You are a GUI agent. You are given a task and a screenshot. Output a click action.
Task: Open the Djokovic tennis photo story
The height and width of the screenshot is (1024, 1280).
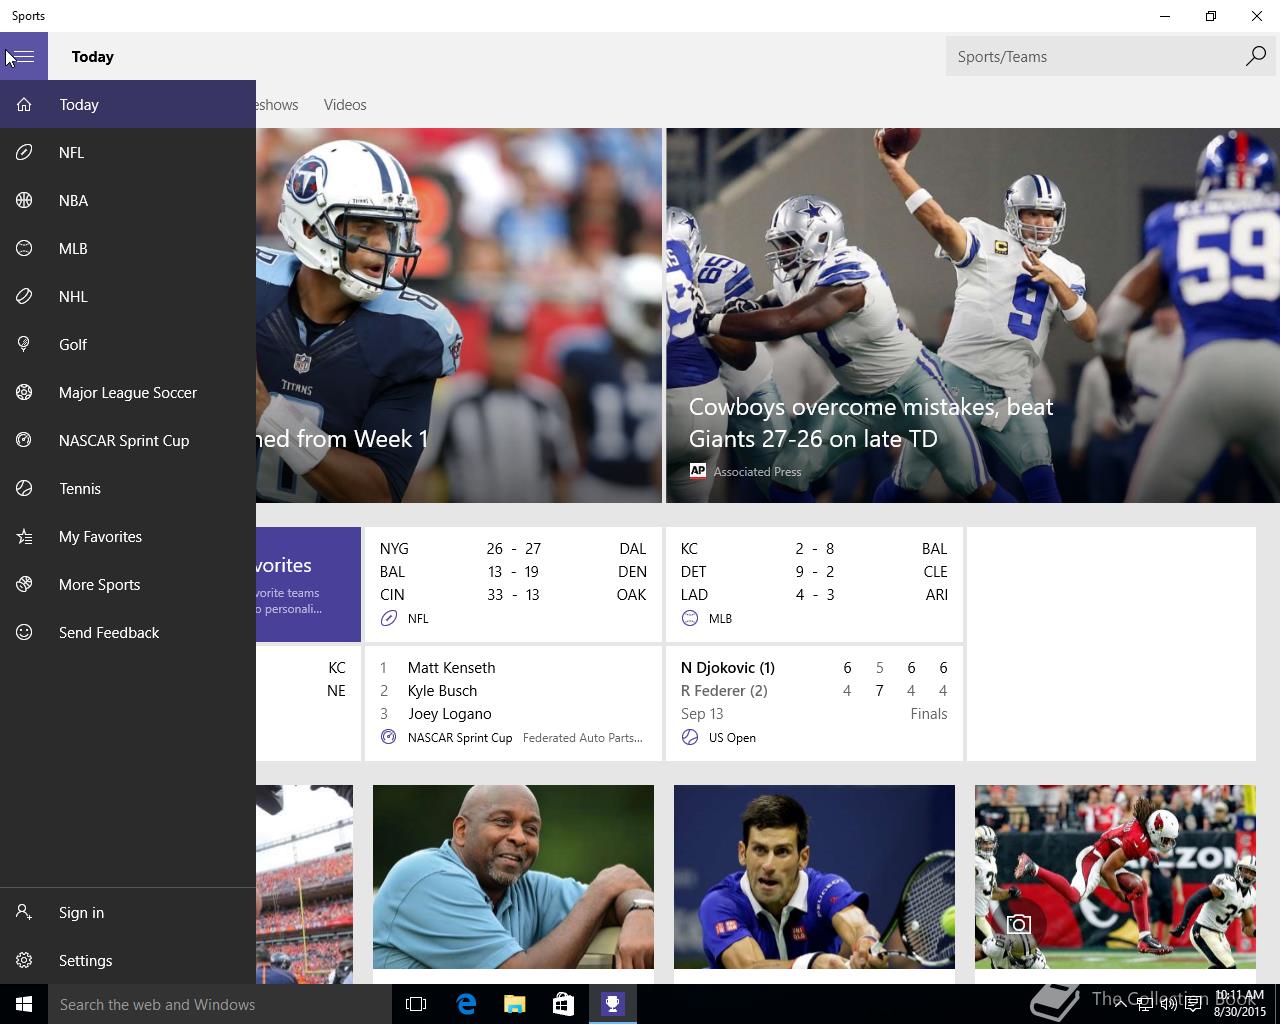[x=814, y=877]
